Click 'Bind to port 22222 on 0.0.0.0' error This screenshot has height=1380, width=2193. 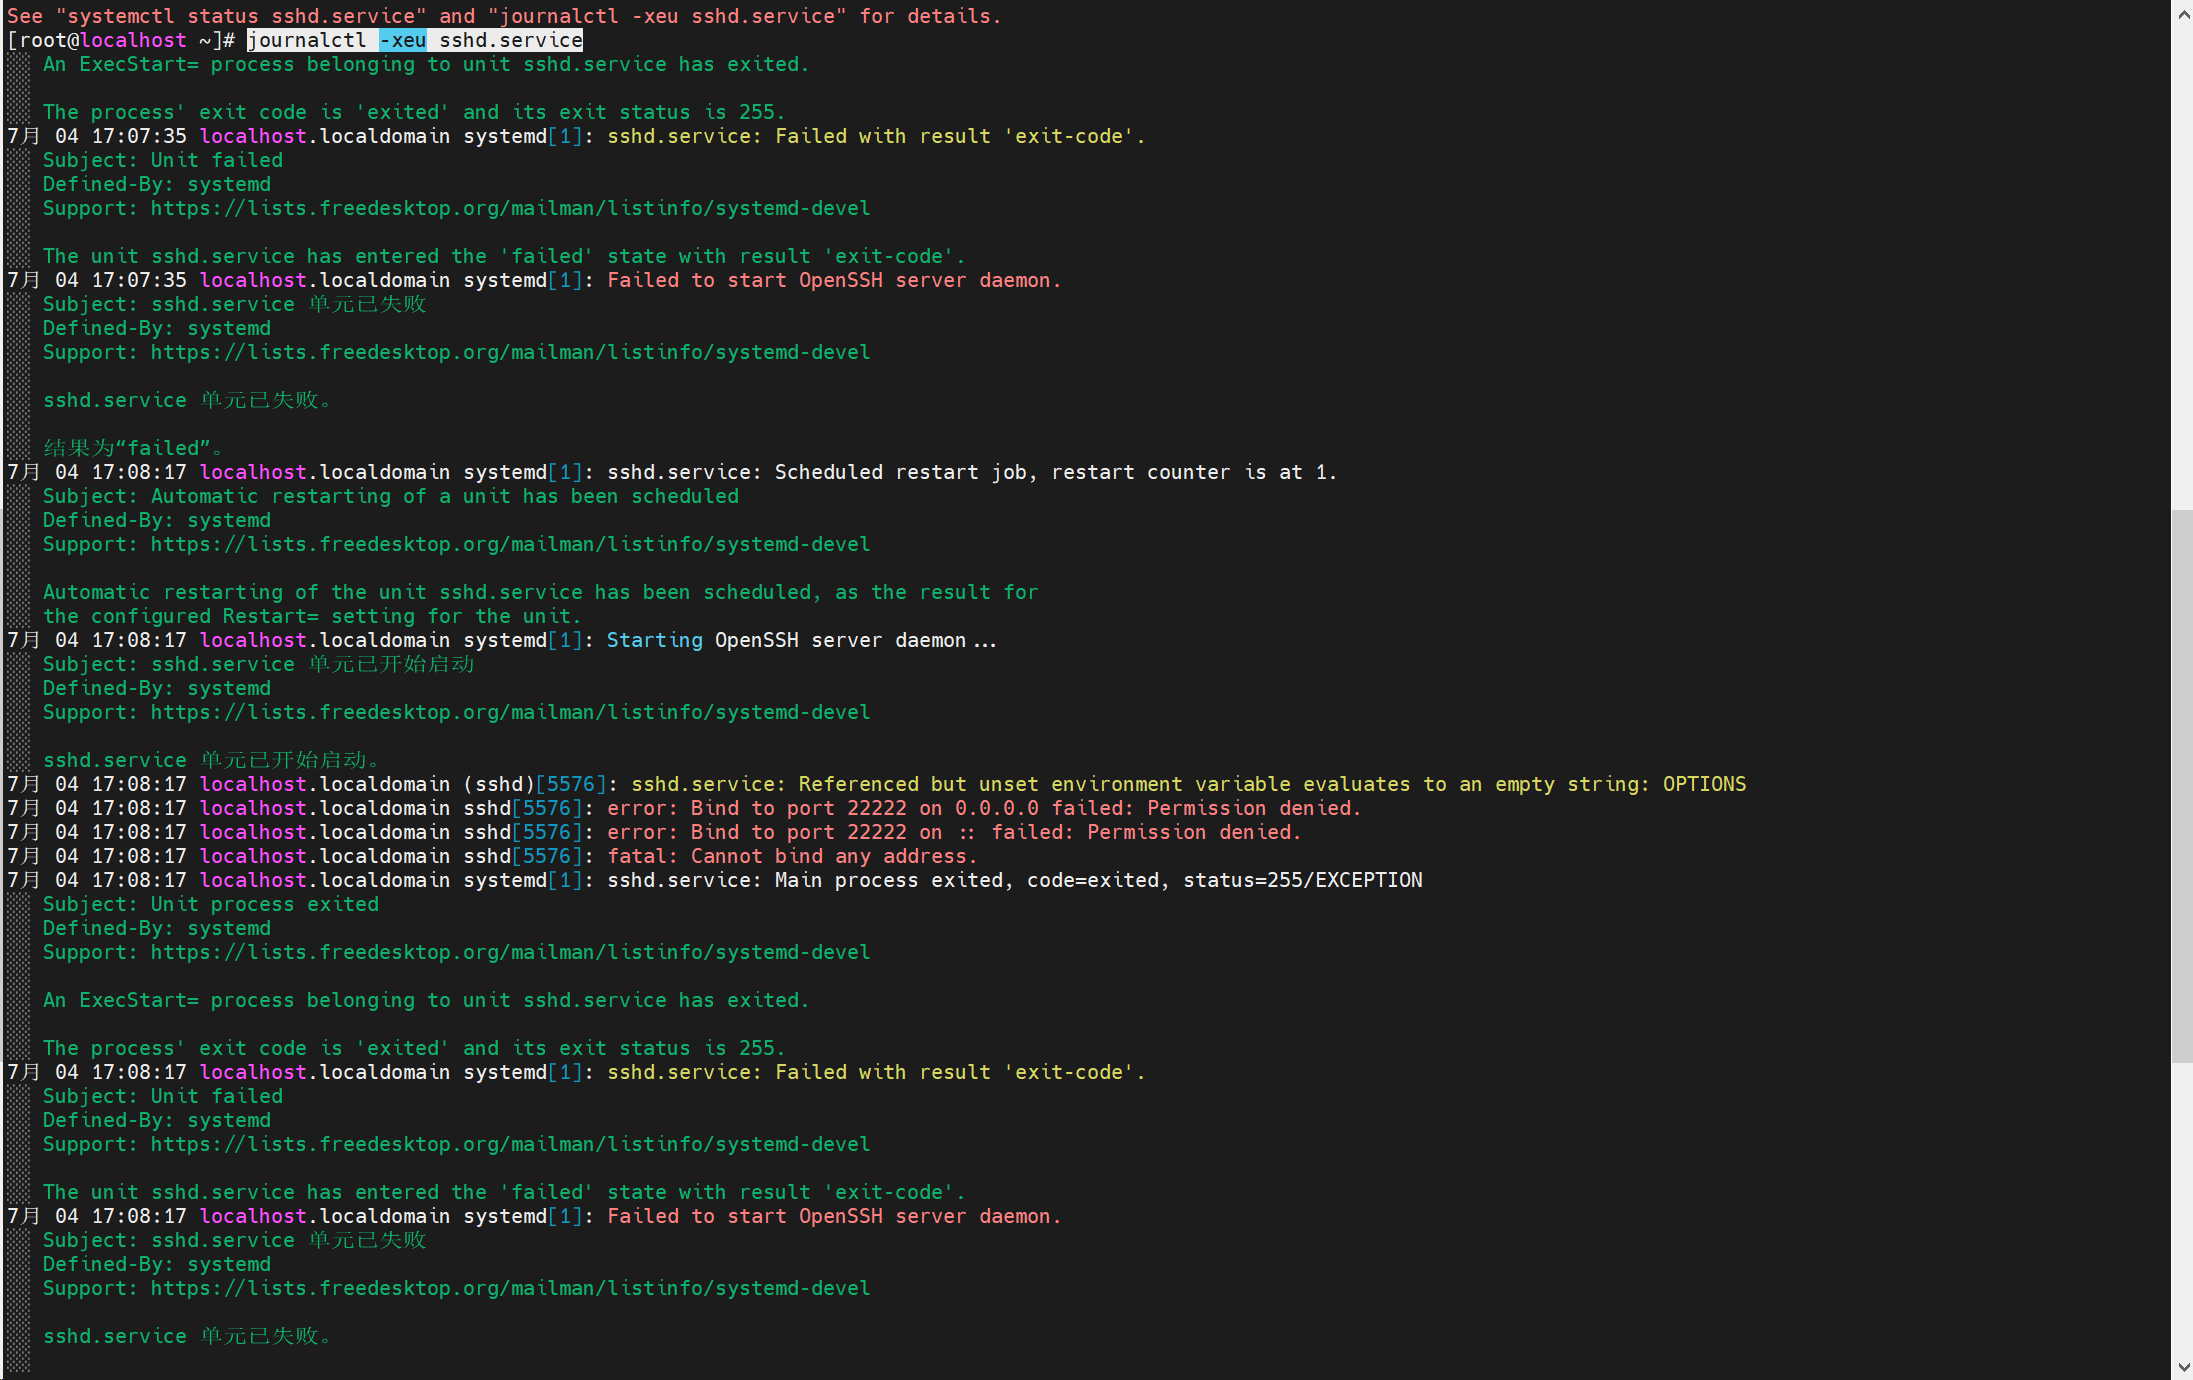click(x=865, y=808)
